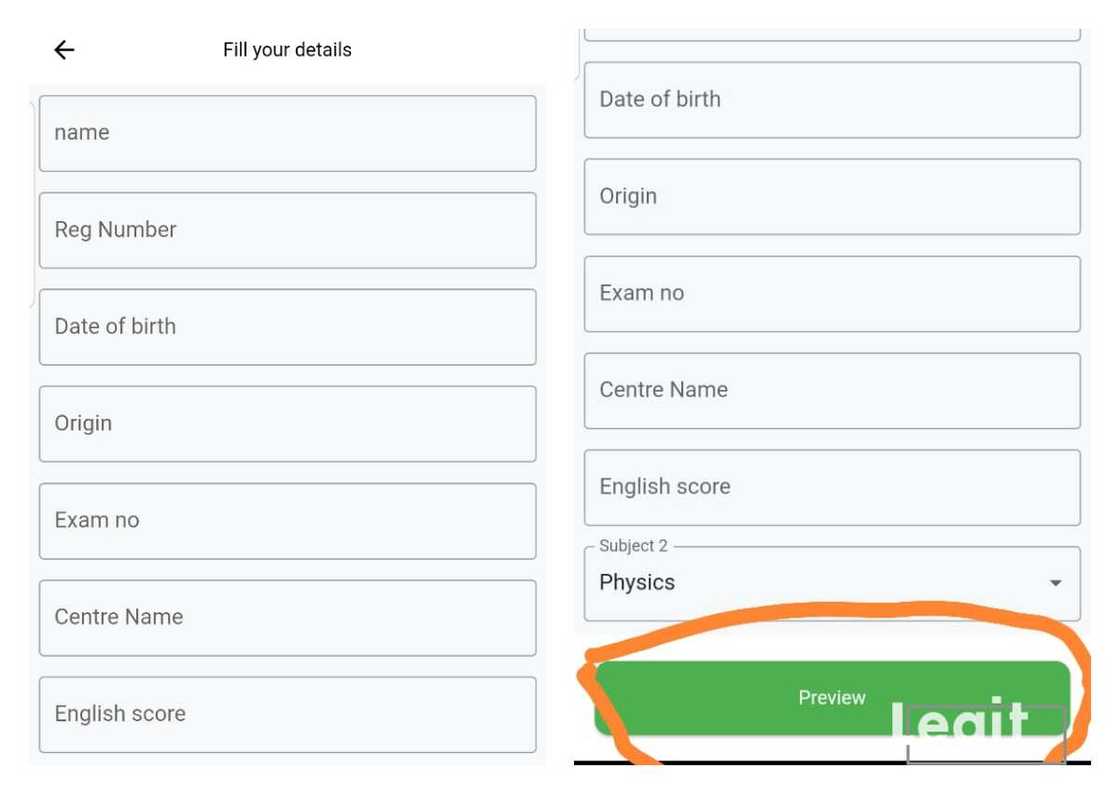
Task: Click the name input field
Action: (287, 133)
